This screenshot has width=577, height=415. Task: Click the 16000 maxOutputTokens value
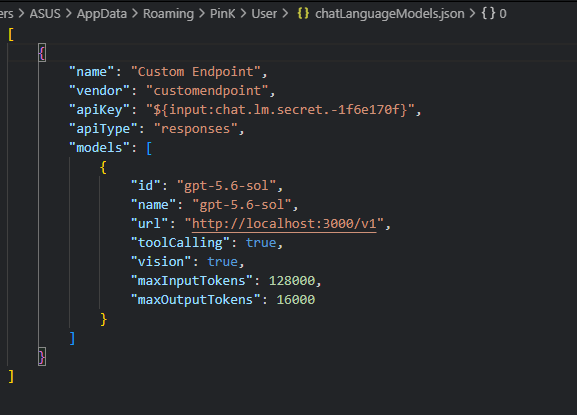point(295,299)
